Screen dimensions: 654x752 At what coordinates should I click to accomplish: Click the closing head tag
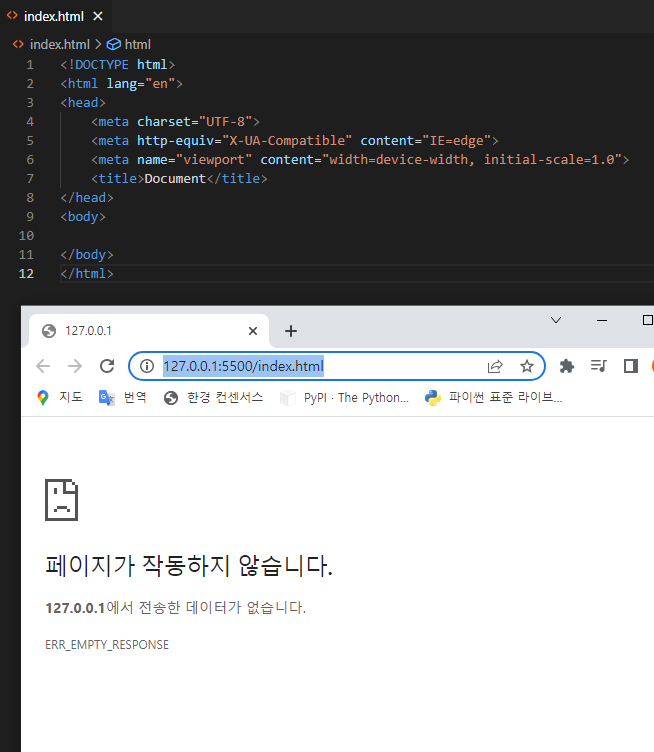coord(87,198)
